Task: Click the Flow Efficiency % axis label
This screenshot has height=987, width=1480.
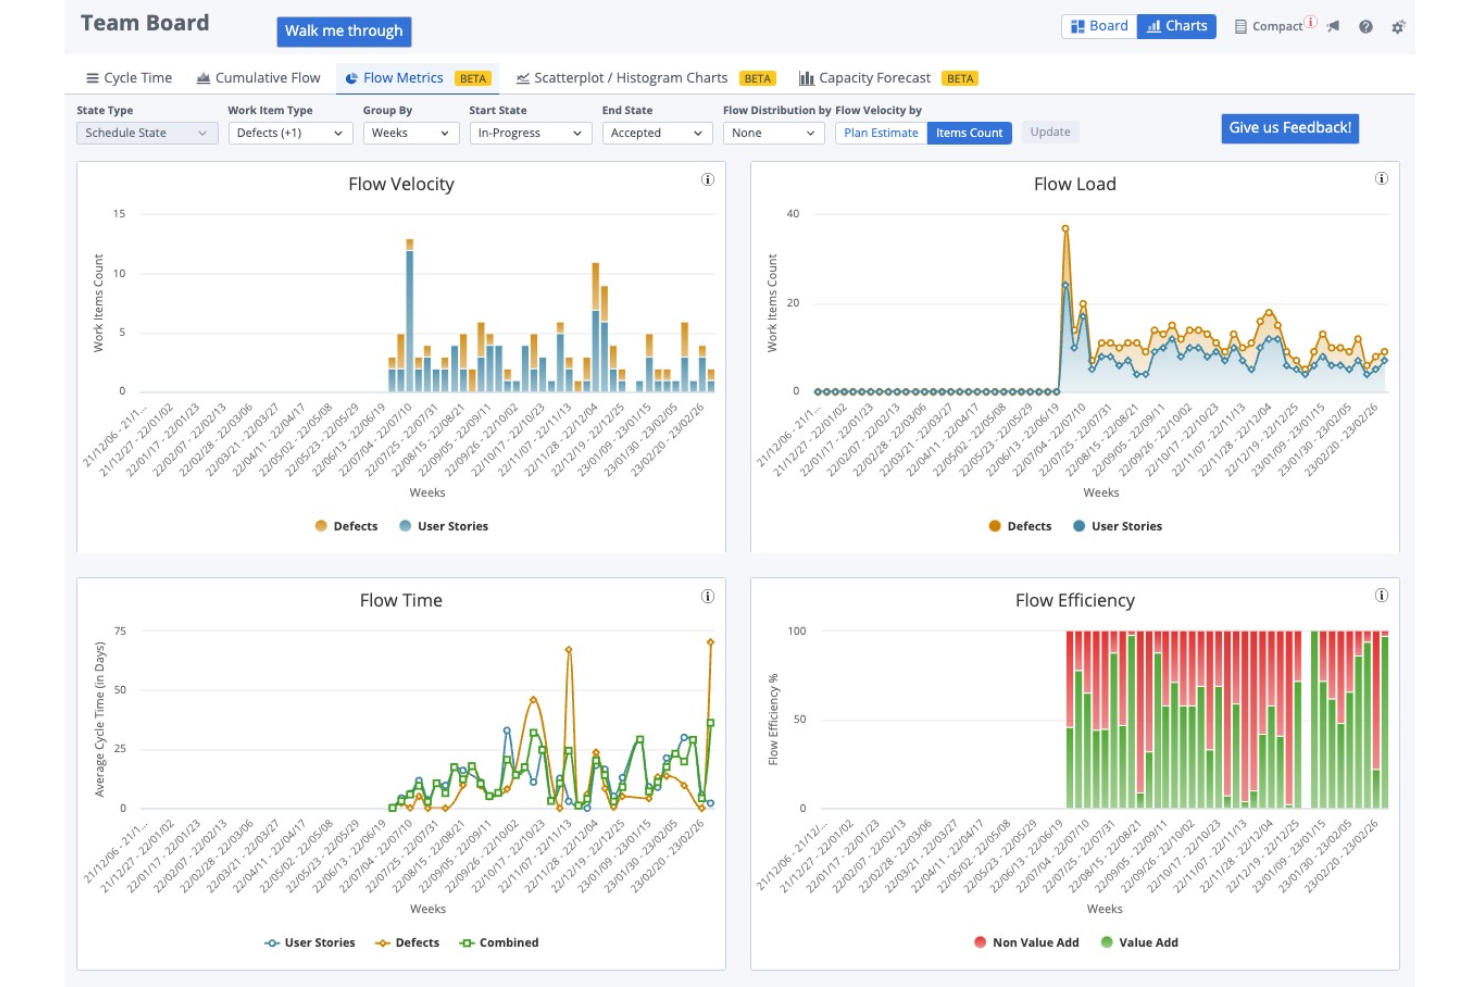Action: click(773, 719)
